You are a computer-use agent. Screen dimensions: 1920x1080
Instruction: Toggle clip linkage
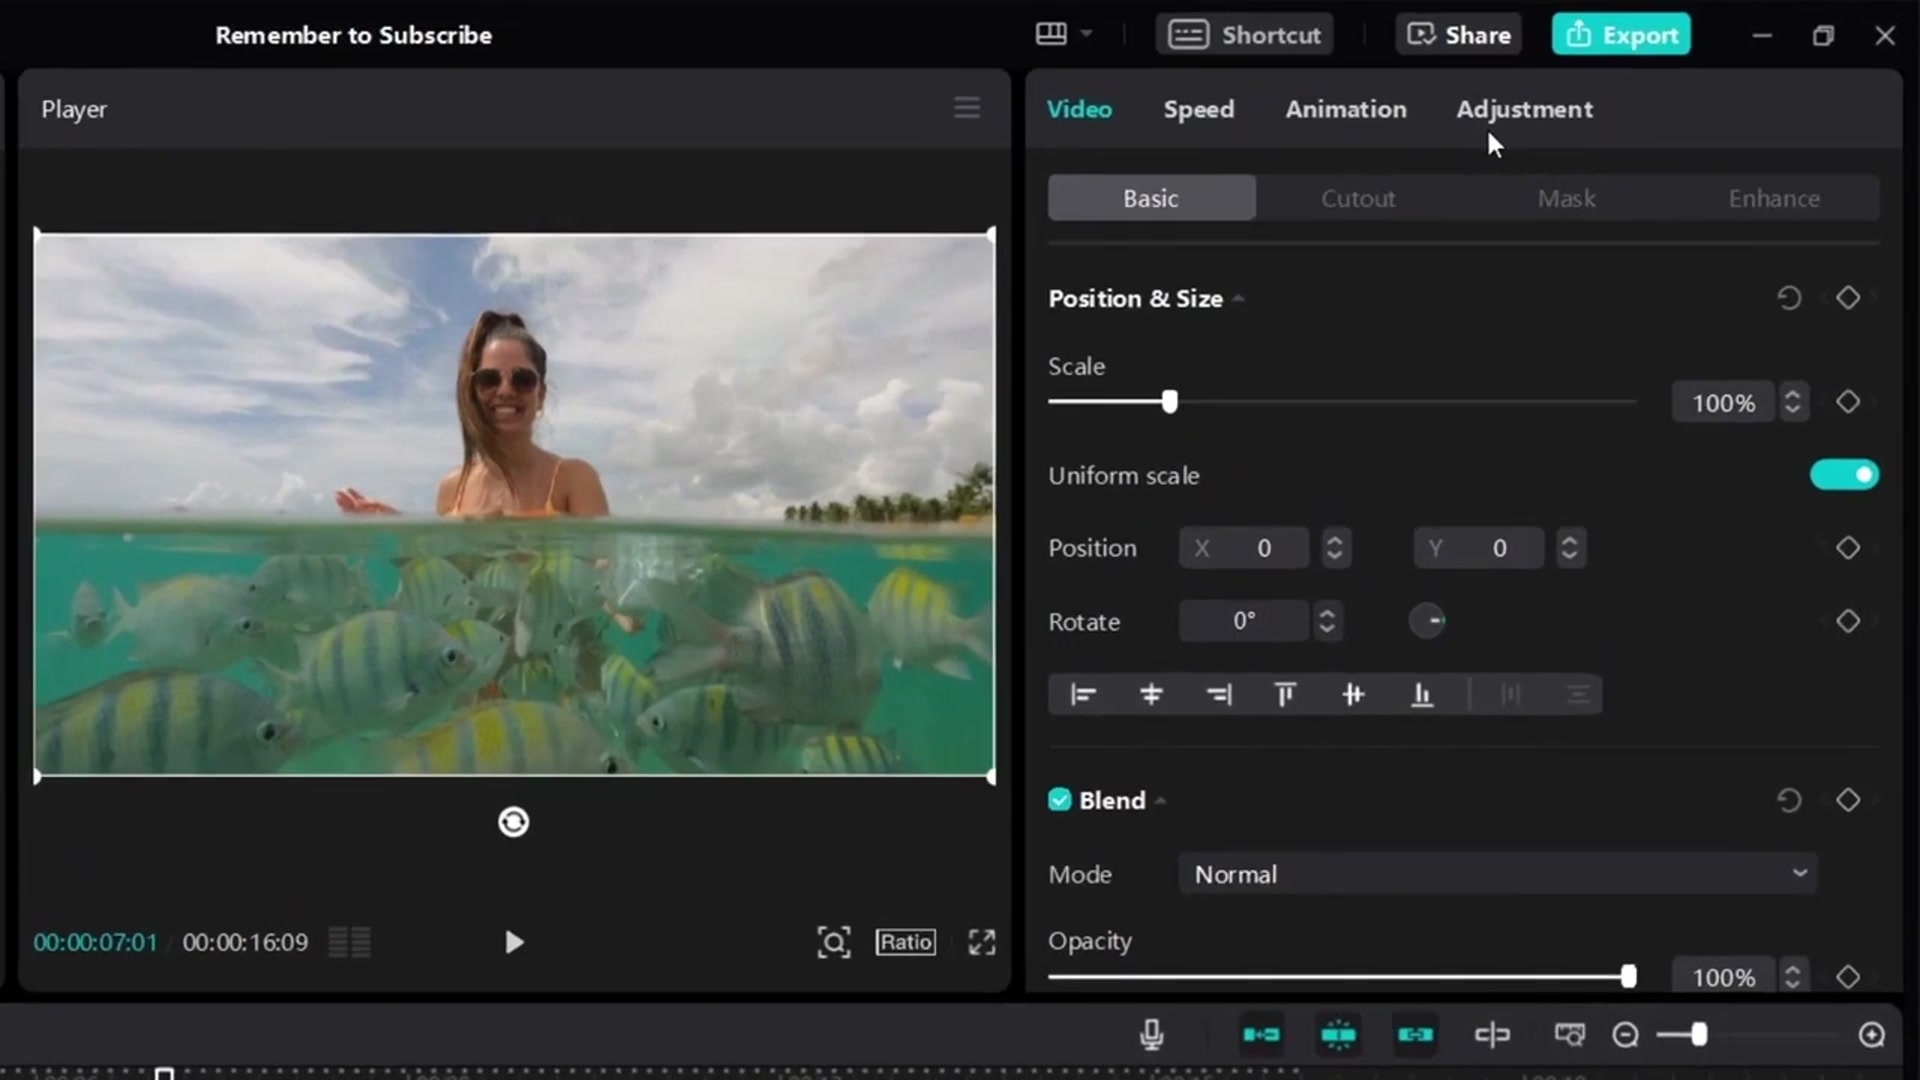pyautogui.click(x=1415, y=1034)
